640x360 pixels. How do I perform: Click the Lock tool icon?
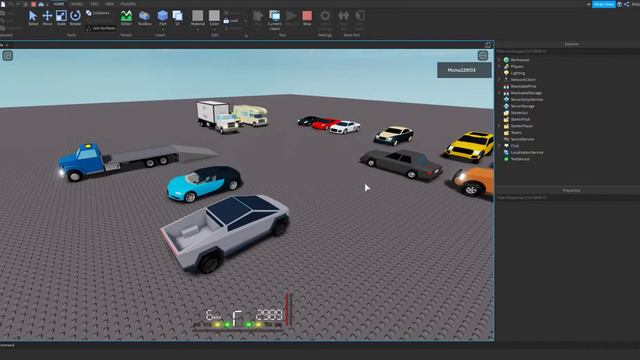(226, 20)
